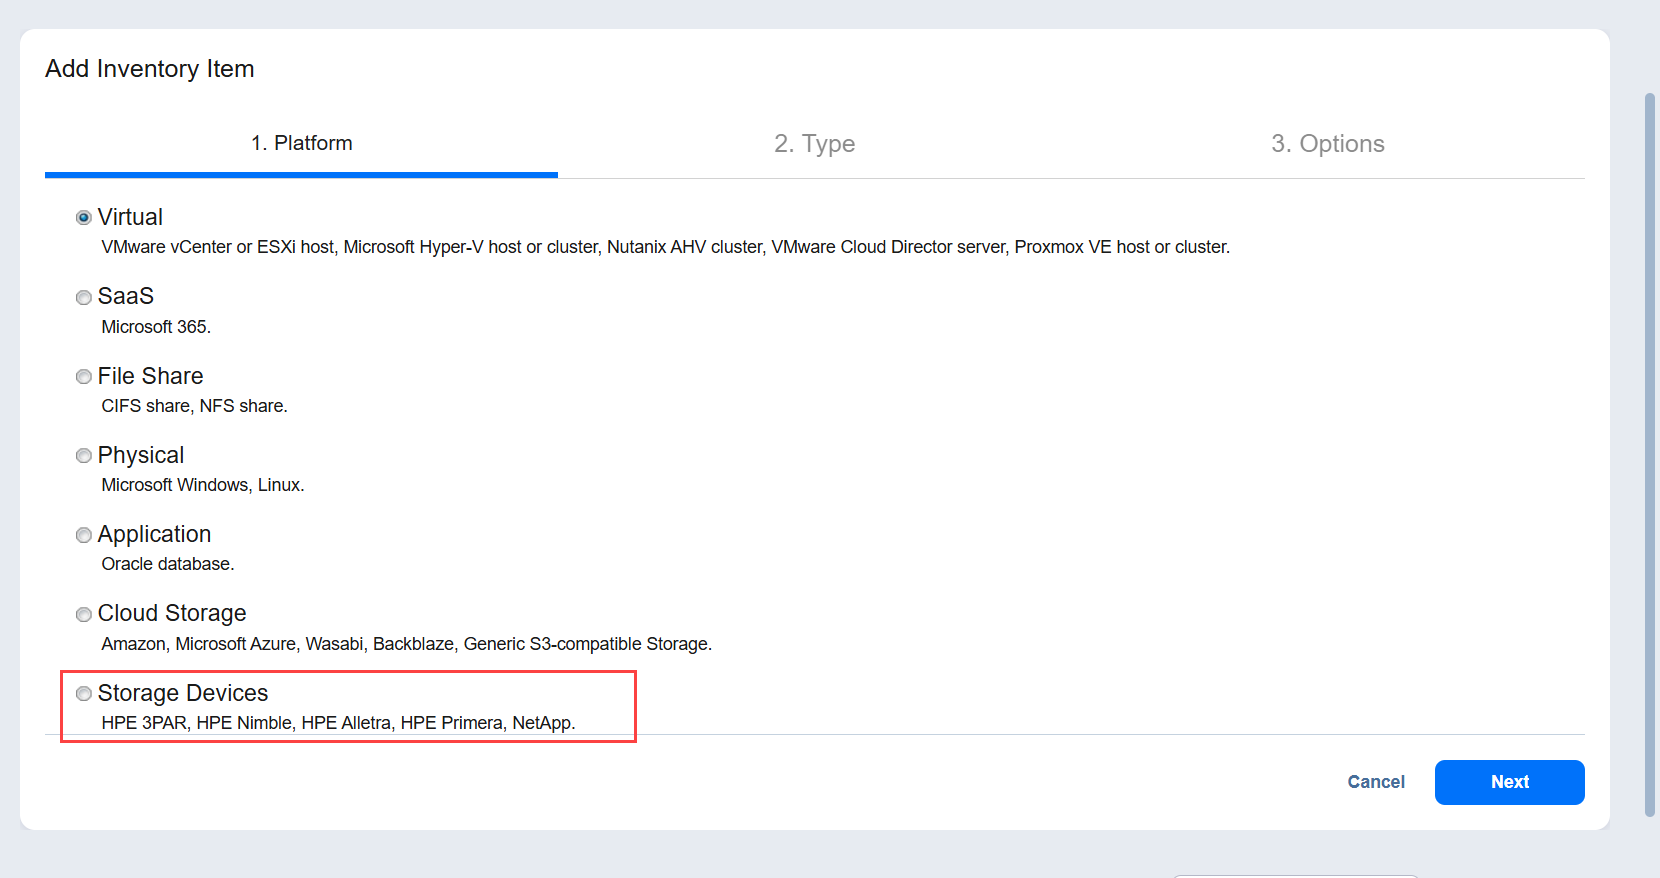The height and width of the screenshot is (878, 1660).
Task: Cancel the Add Inventory Item wizard
Action: [x=1375, y=782]
